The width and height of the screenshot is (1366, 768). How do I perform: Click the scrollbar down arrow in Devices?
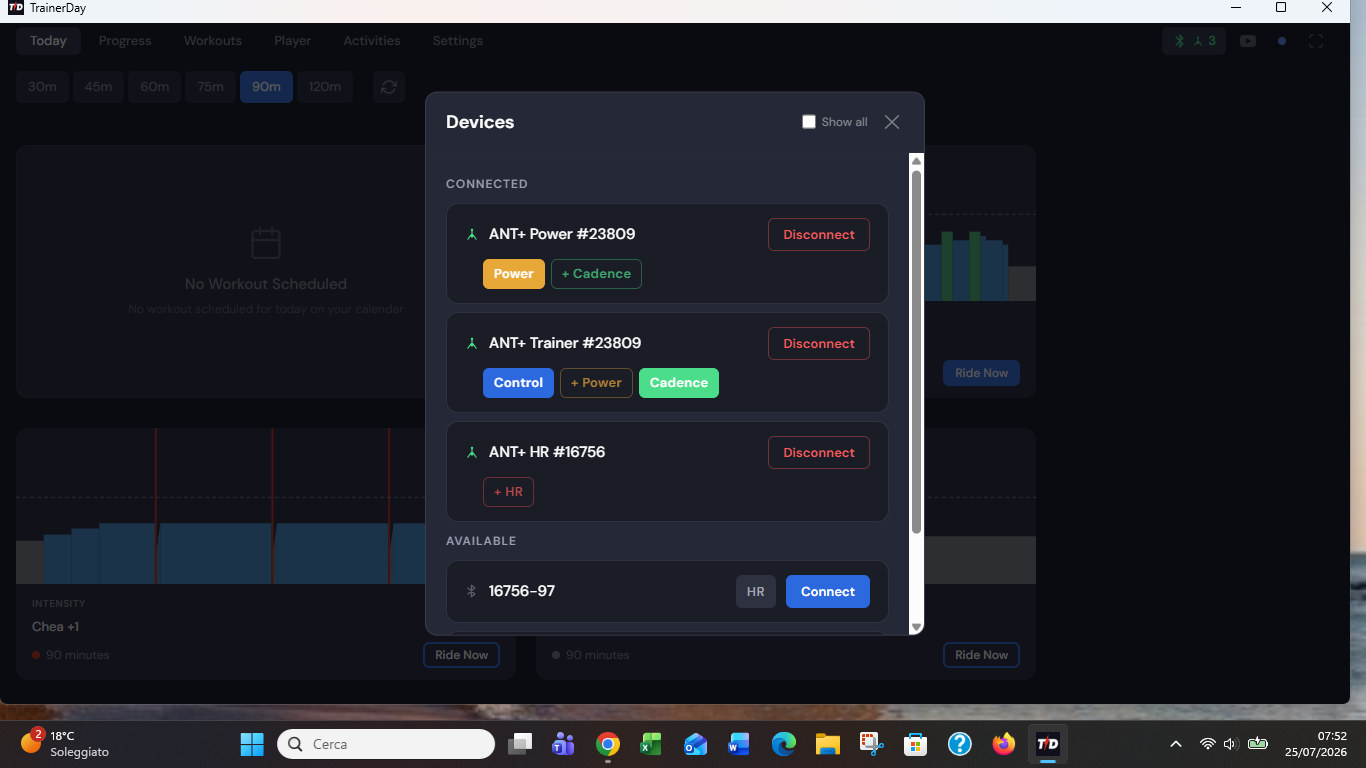click(x=916, y=627)
